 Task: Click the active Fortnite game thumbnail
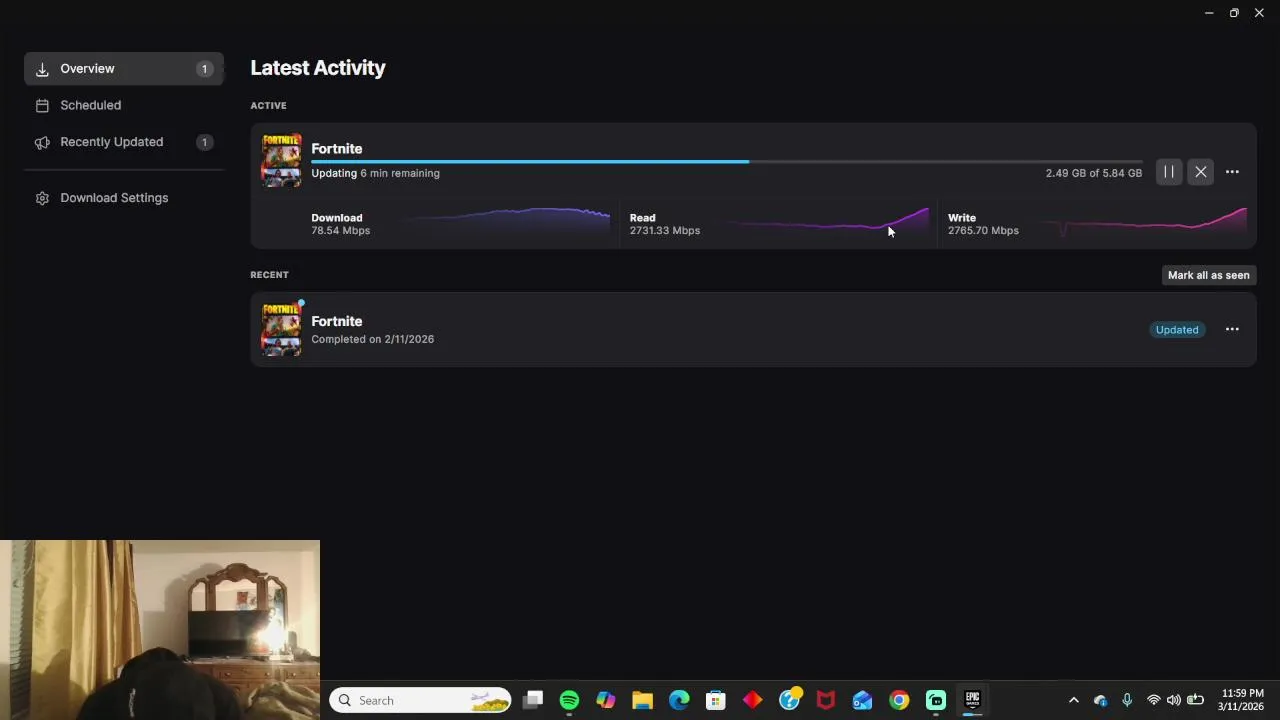(281, 160)
